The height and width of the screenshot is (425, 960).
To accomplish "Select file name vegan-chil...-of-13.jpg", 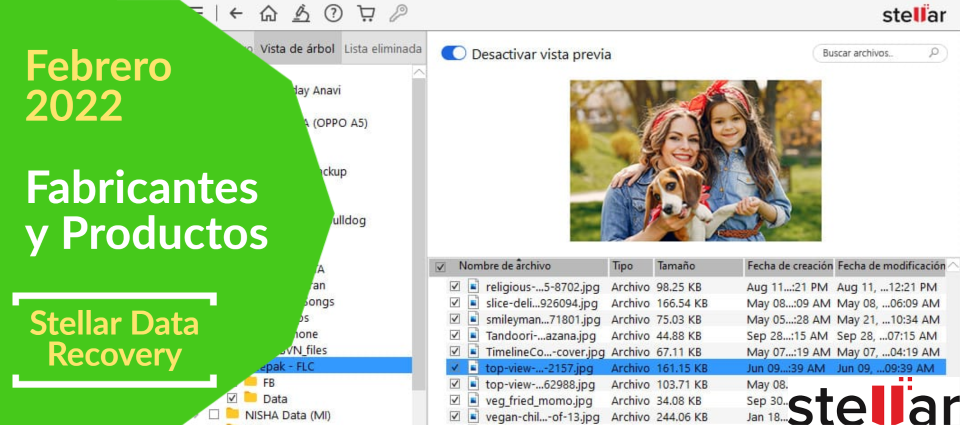I will pyautogui.click(x=541, y=417).
